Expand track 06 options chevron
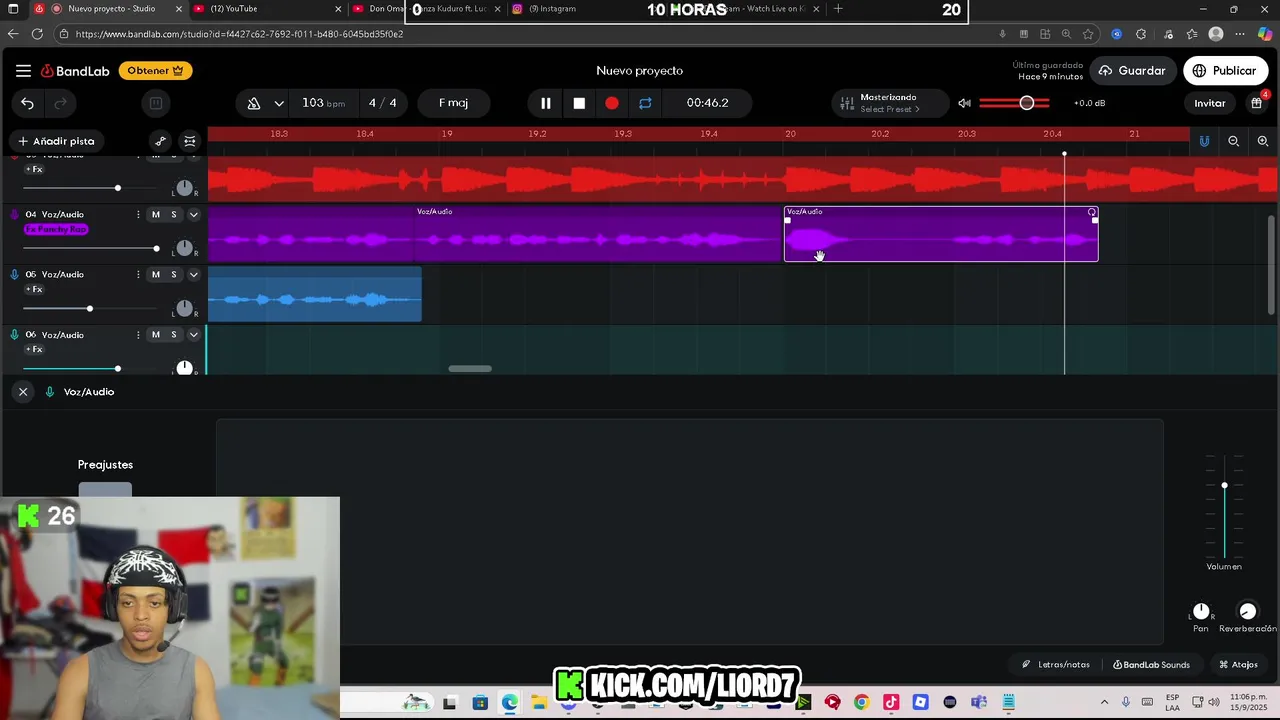The height and width of the screenshot is (720, 1280). click(194, 334)
